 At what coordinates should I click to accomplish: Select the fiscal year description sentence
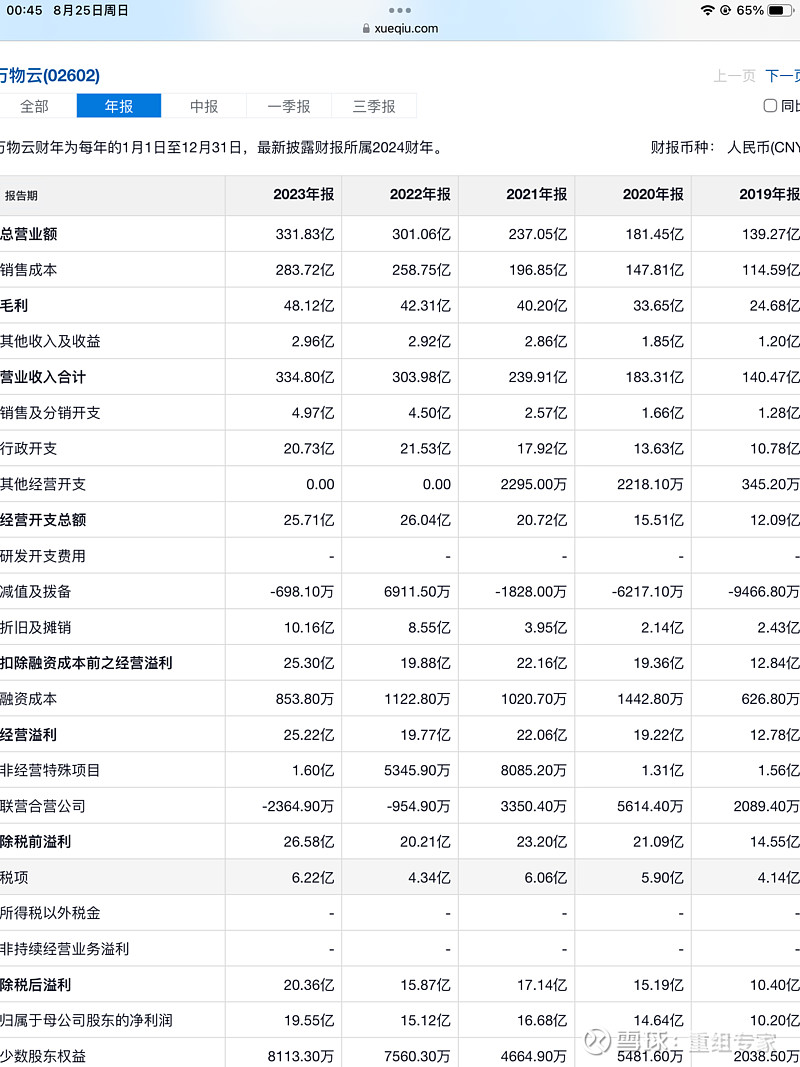[x=222, y=148]
